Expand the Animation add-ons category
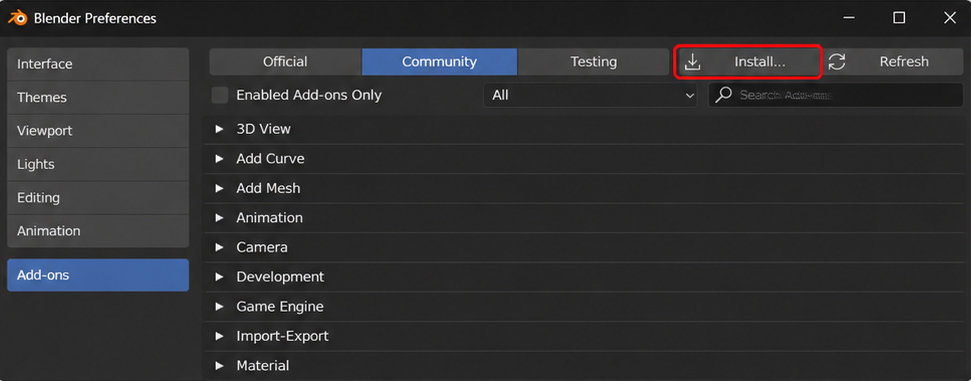971x381 pixels. [x=219, y=217]
